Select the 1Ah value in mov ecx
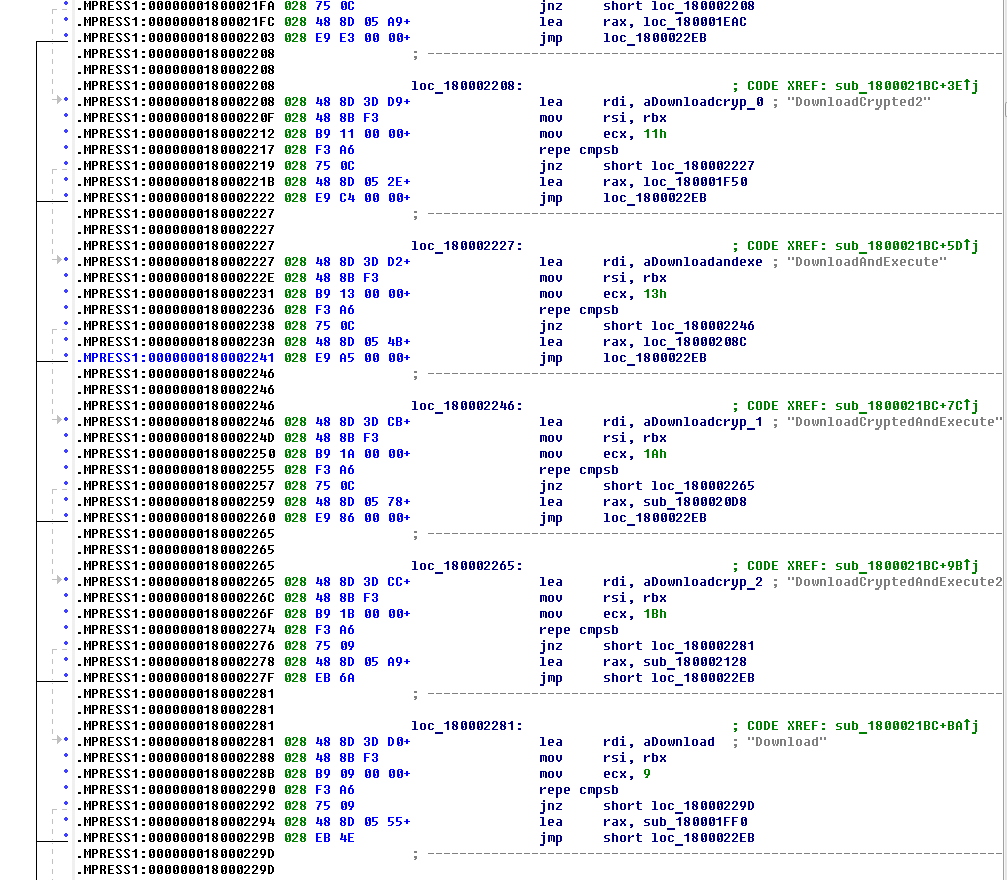 click(x=655, y=453)
